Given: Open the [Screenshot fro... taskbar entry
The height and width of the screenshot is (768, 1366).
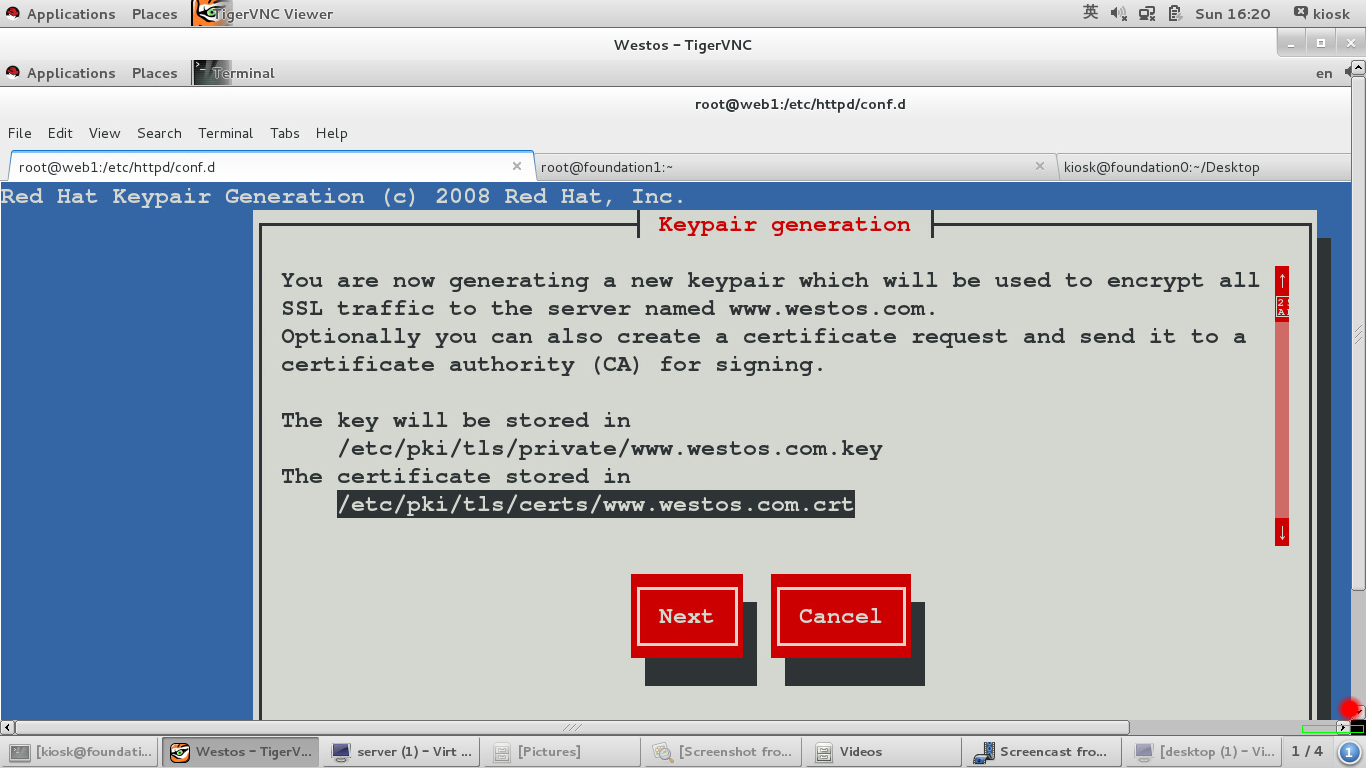Looking at the screenshot, I should [724, 752].
